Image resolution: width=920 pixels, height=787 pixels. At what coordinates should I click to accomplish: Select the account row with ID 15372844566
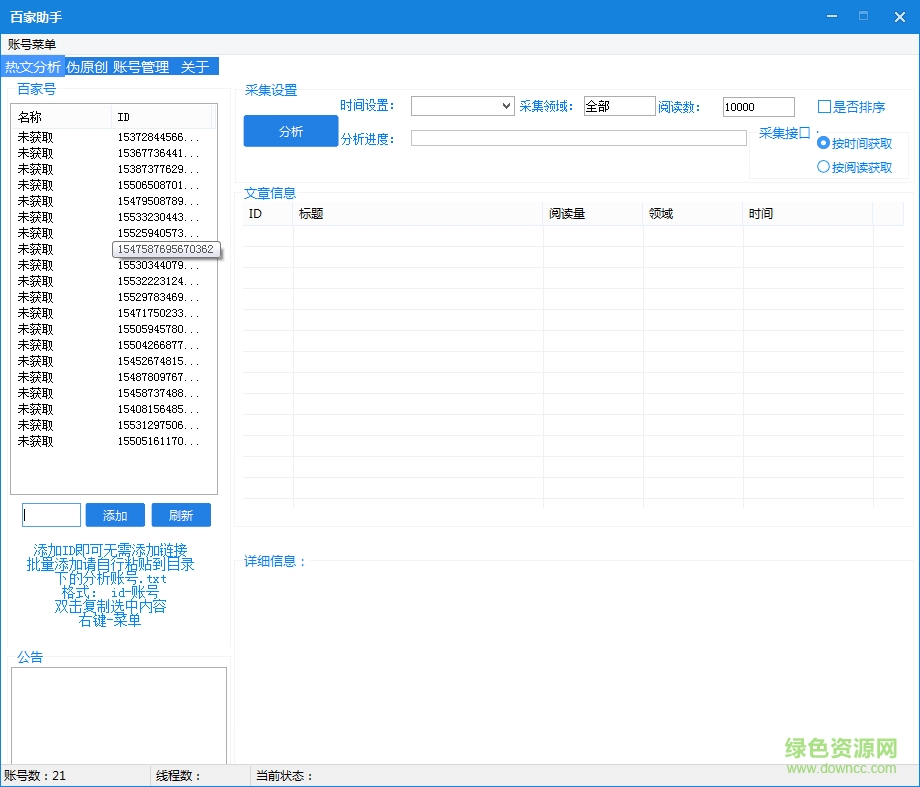(113, 137)
